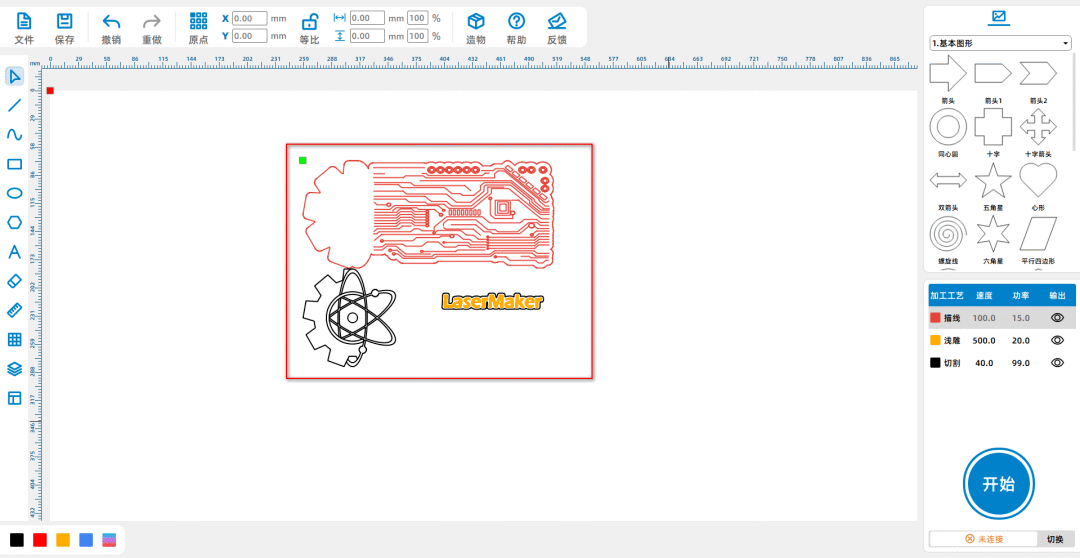Select the straight line drawing tool
Viewport: 1080px width, 558px height.
(14, 105)
